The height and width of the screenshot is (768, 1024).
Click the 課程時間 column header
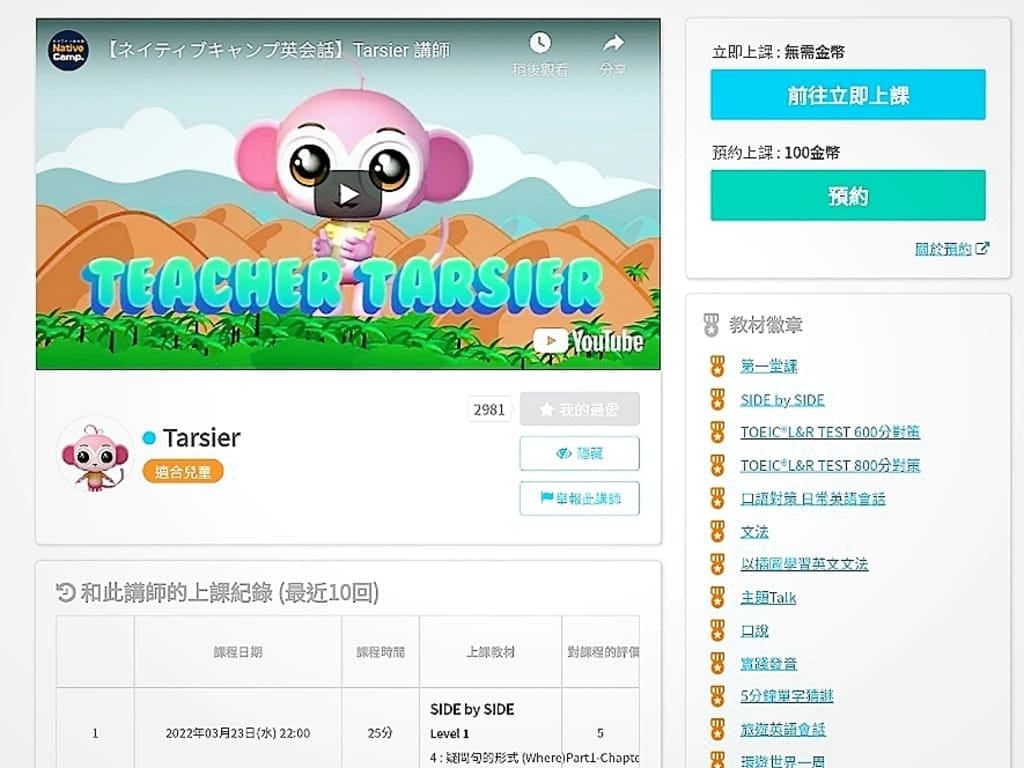click(380, 652)
